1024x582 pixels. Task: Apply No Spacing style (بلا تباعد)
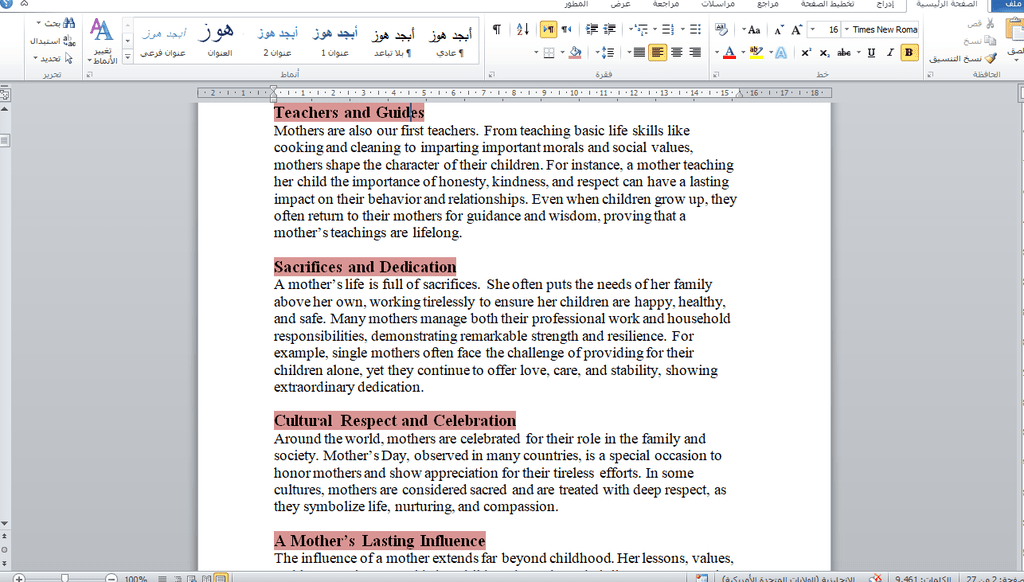click(393, 41)
